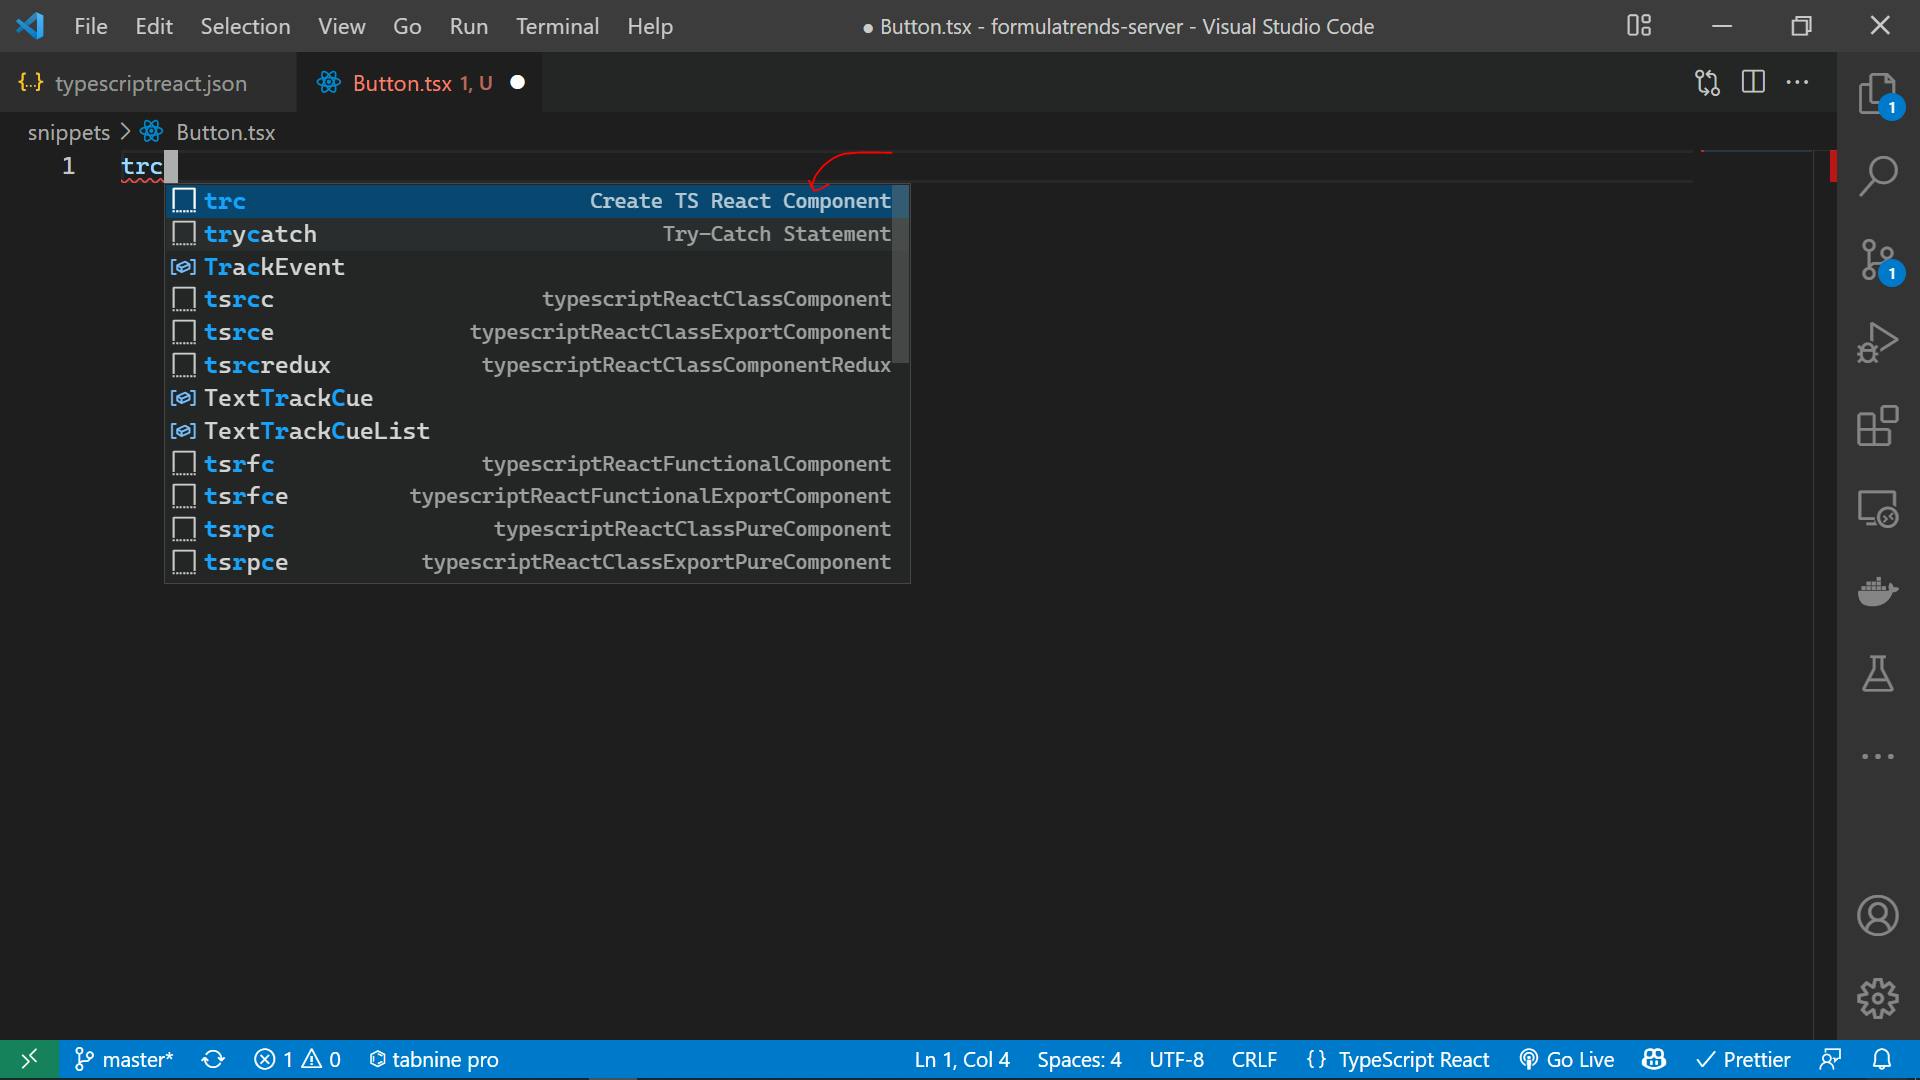Image resolution: width=1920 pixels, height=1080 pixels.
Task: Switch to Button.tsx tab
Action: click(x=420, y=83)
